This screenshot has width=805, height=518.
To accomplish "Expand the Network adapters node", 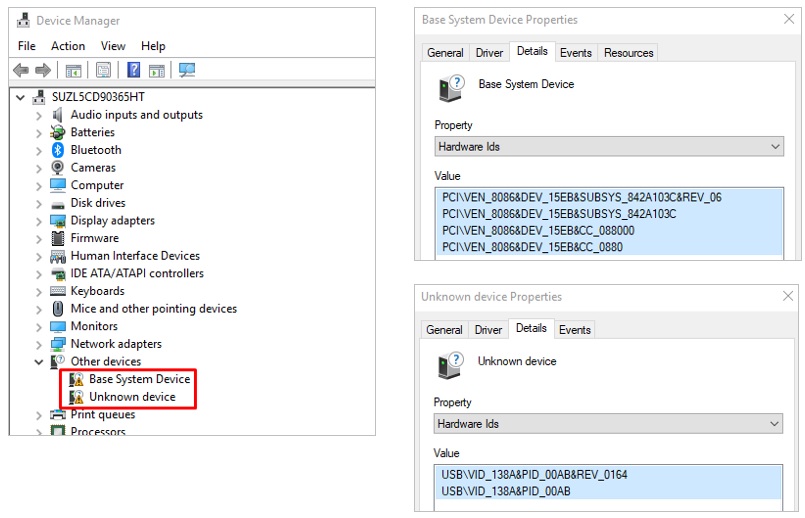I will tap(39, 344).
